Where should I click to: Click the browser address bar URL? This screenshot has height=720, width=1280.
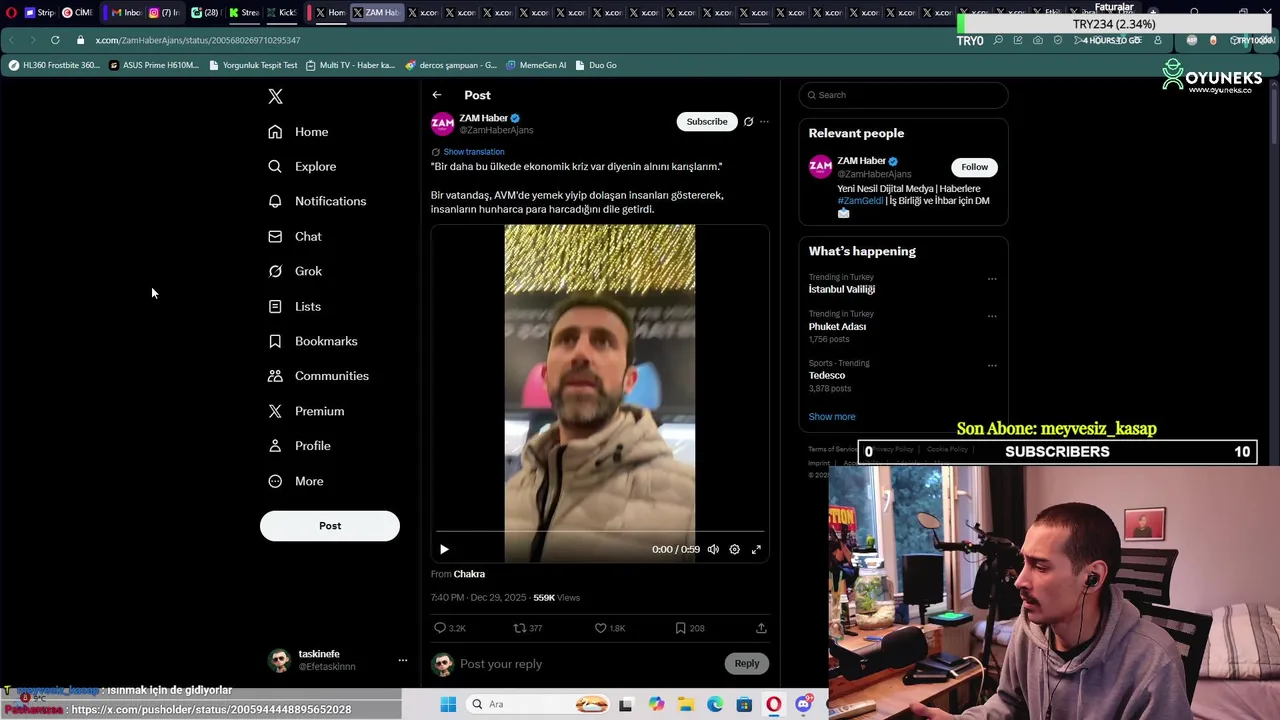(x=198, y=41)
